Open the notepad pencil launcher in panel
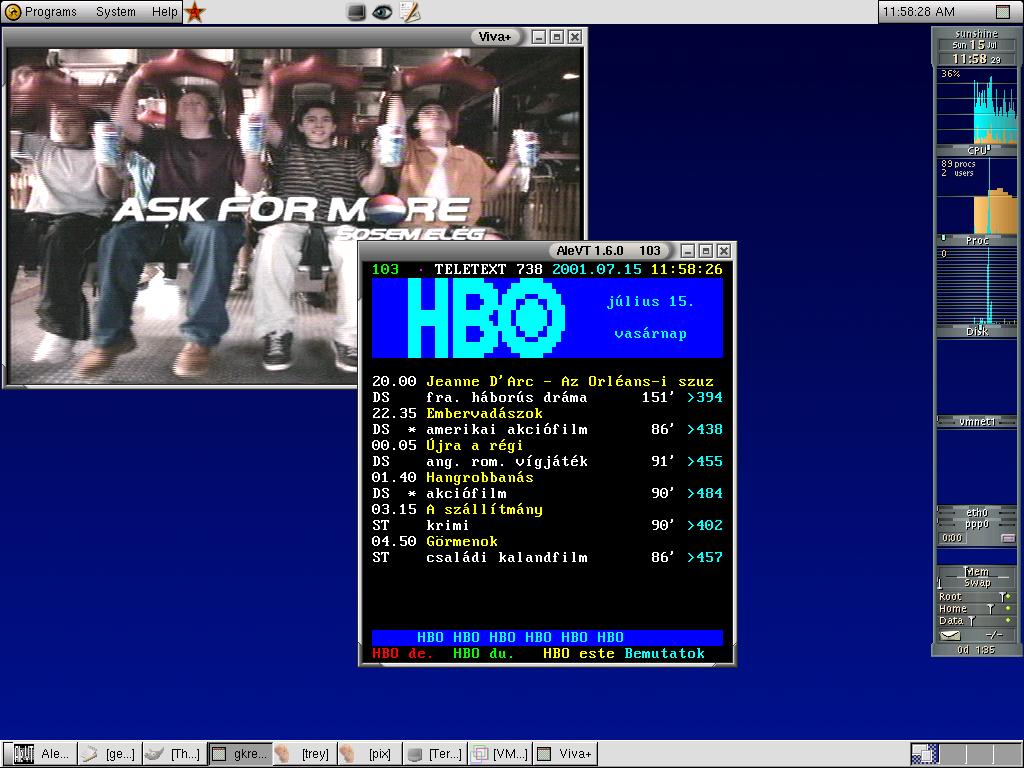The height and width of the screenshot is (768, 1024). pyautogui.click(x=409, y=12)
